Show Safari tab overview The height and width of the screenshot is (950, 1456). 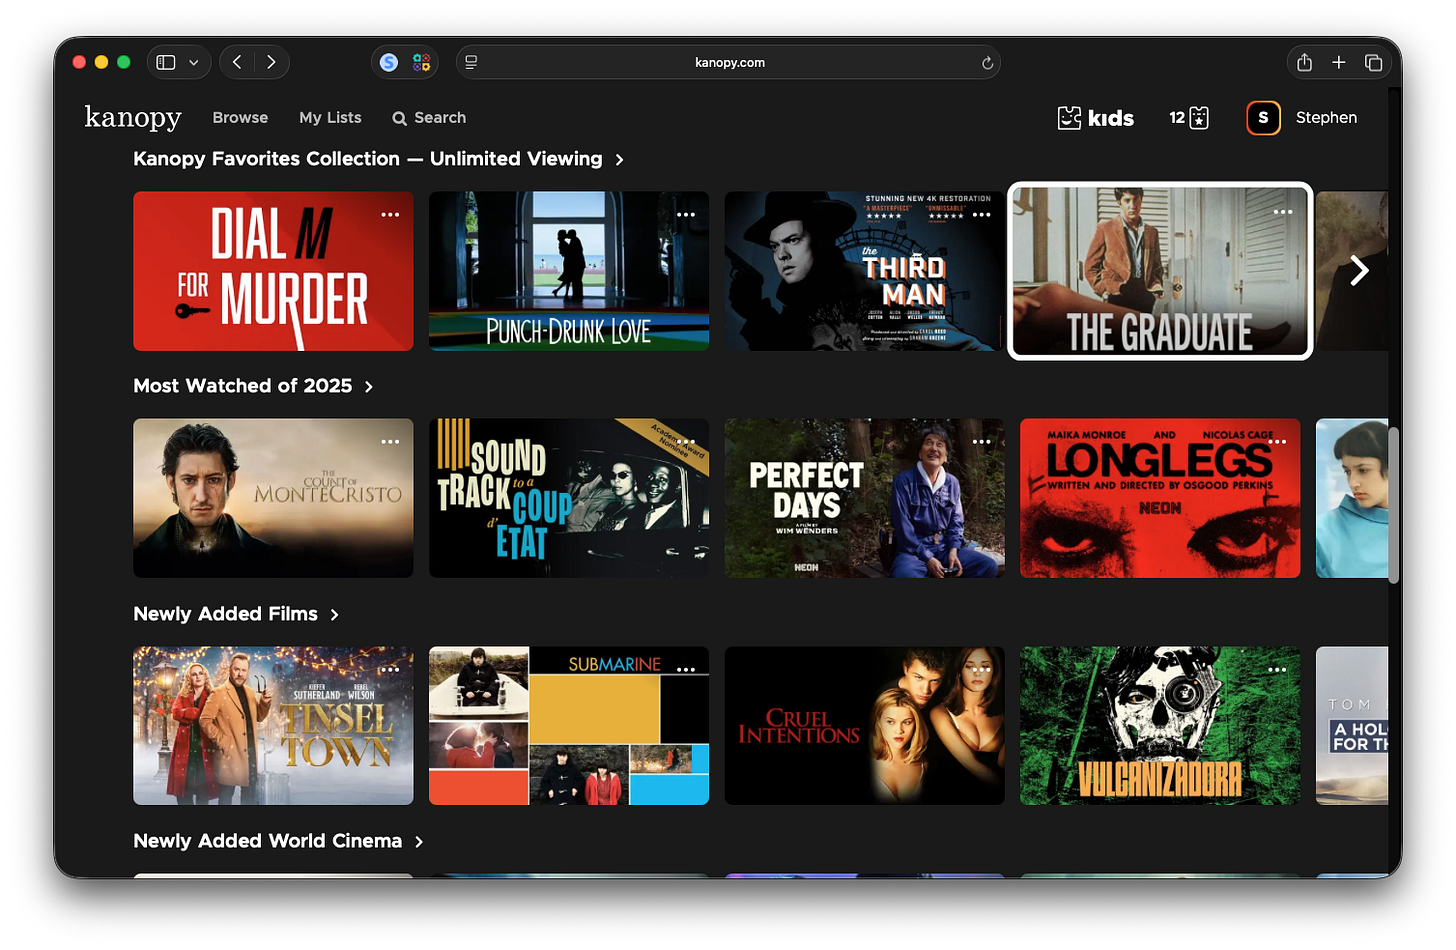1373,62
